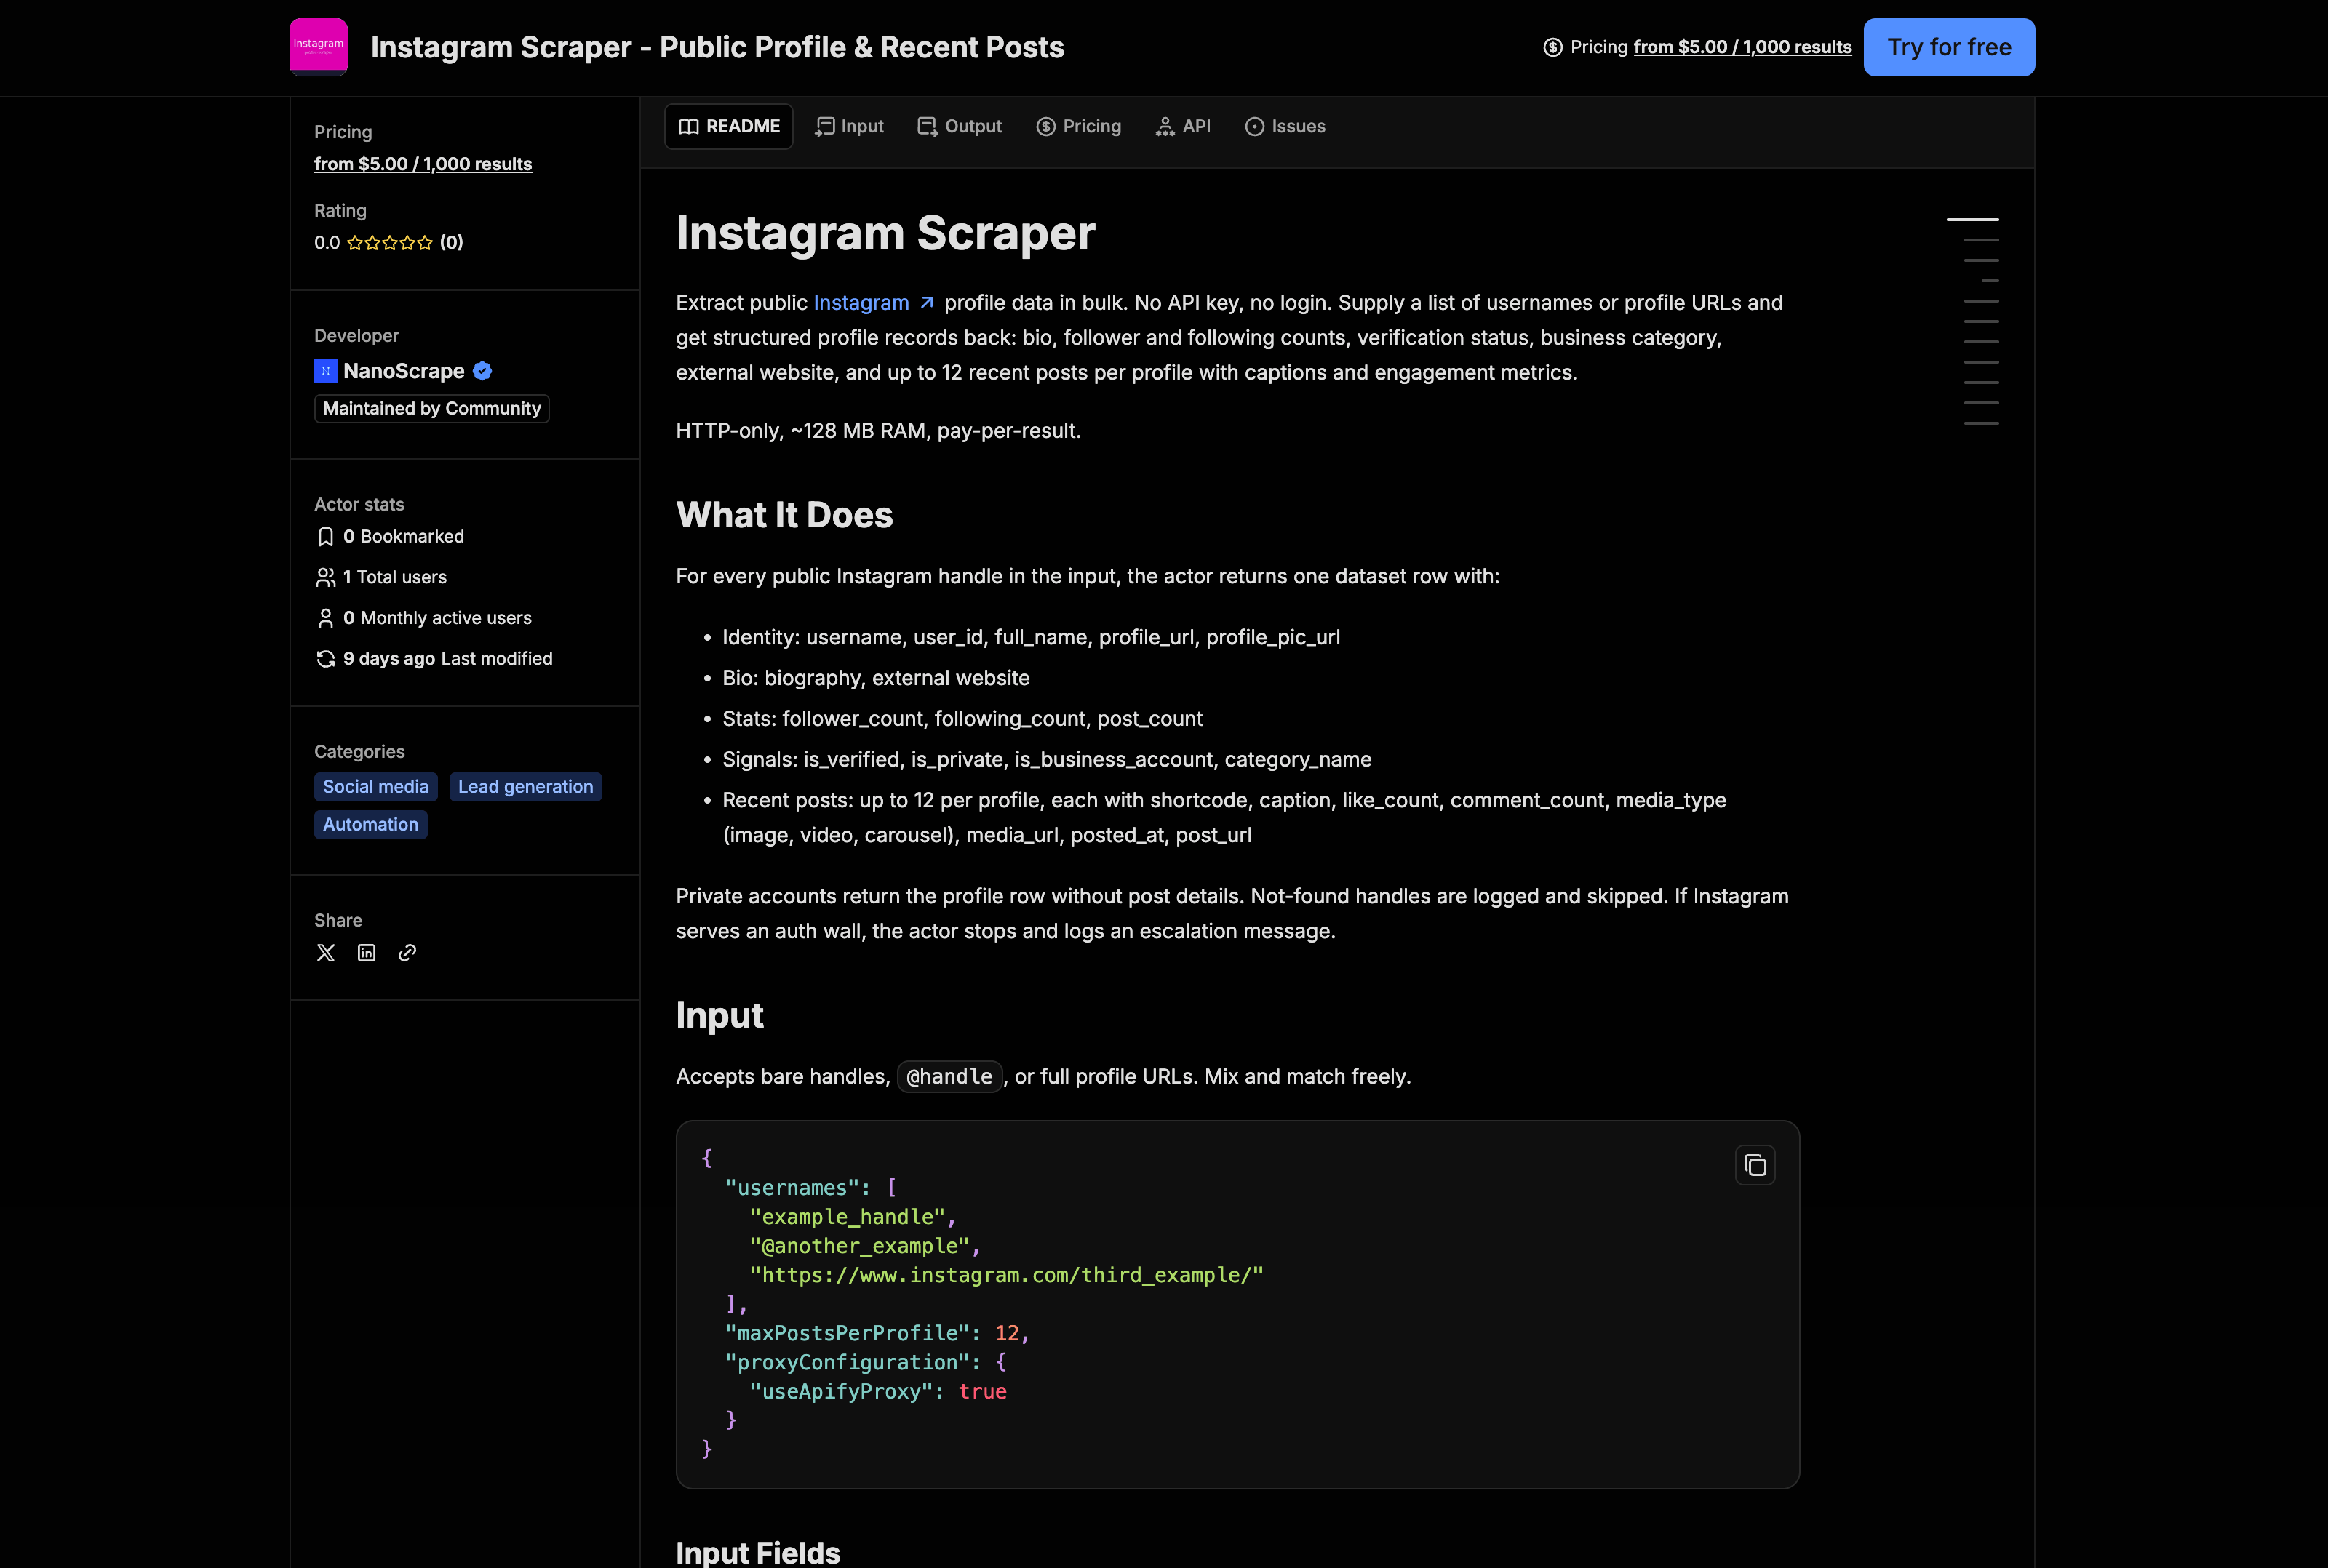Viewport: 2328px width, 1568px height.
Task: Click the 0 Monthly active users text
Action: click(x=437, y=619)
